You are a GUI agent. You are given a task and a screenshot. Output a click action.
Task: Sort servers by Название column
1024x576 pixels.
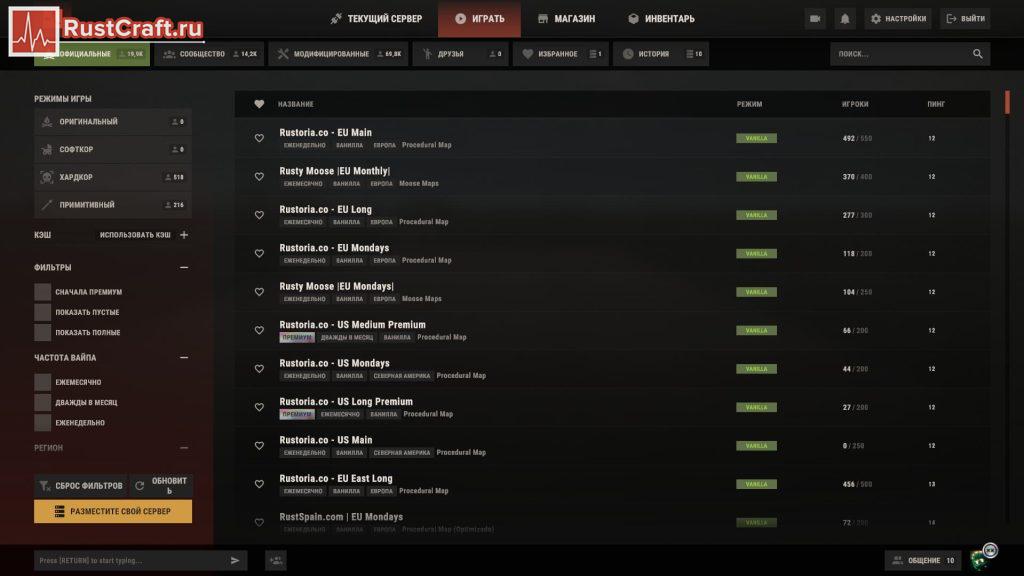point(296,104)
